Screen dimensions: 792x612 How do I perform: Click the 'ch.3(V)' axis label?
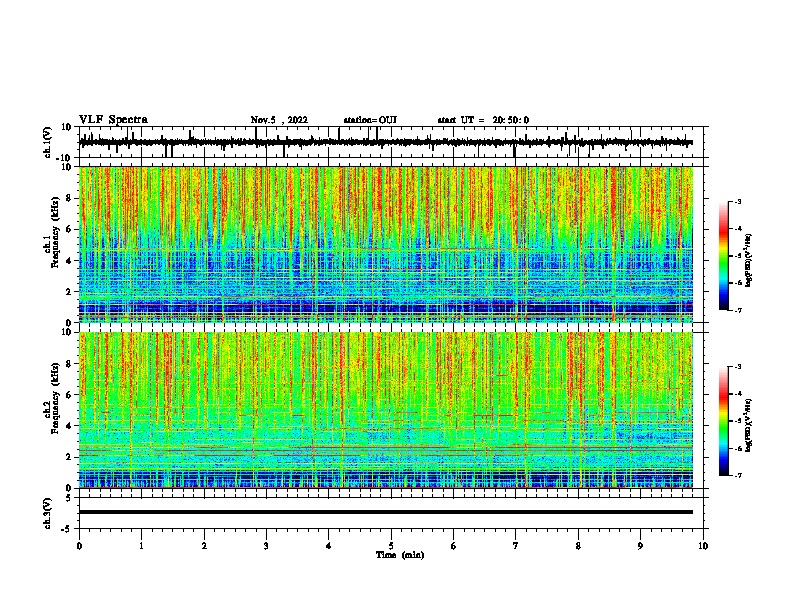[x=48, y=513]
